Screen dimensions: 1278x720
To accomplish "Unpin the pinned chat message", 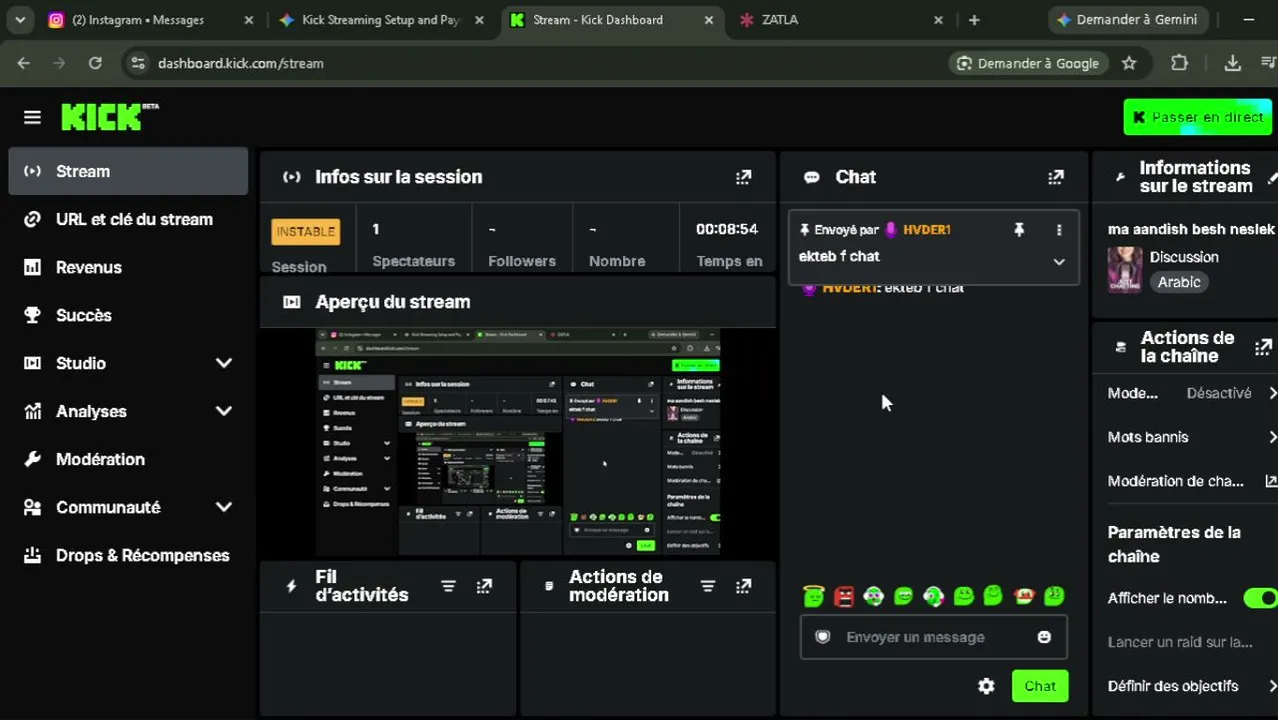I will pyautogui.click(x=1019, y=230).
